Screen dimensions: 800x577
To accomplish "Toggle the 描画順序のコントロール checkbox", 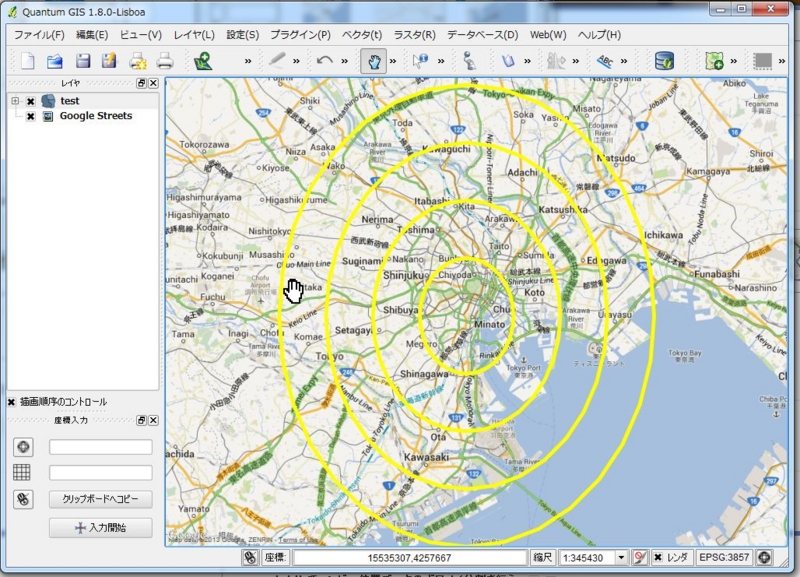I will click(x=12, y=402).
